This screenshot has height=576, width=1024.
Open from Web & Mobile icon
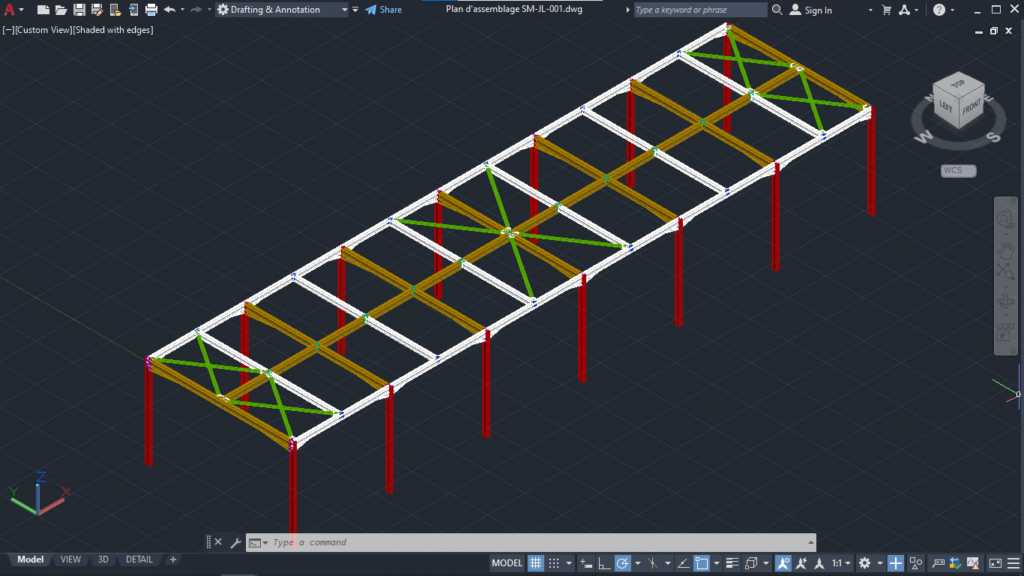[115, 10]
